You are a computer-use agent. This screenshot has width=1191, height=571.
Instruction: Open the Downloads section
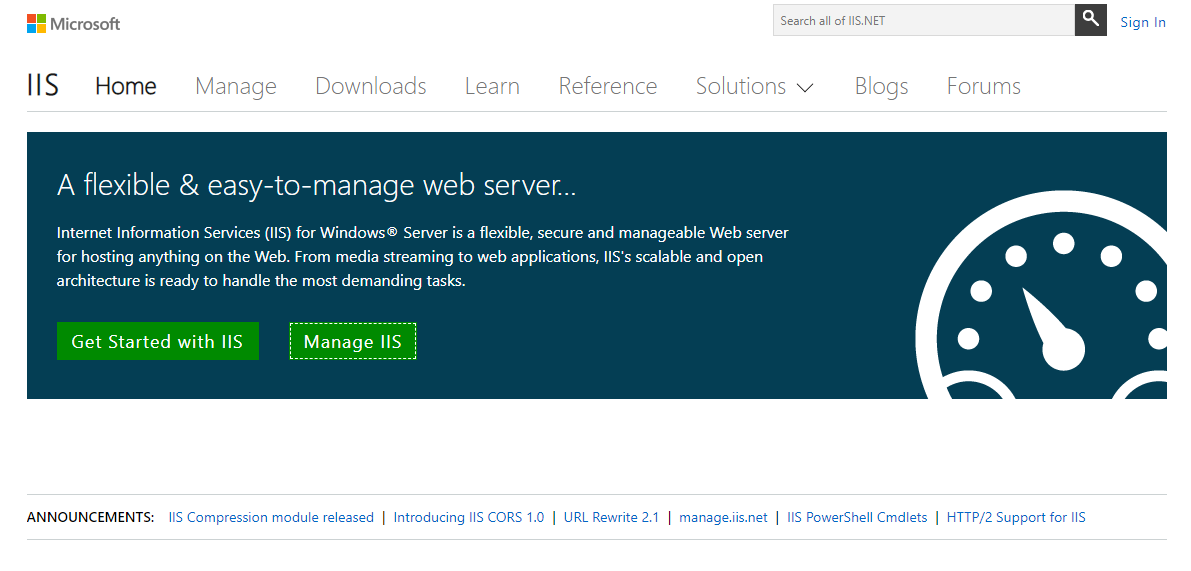pyautogui.click(x=371, y=87)
